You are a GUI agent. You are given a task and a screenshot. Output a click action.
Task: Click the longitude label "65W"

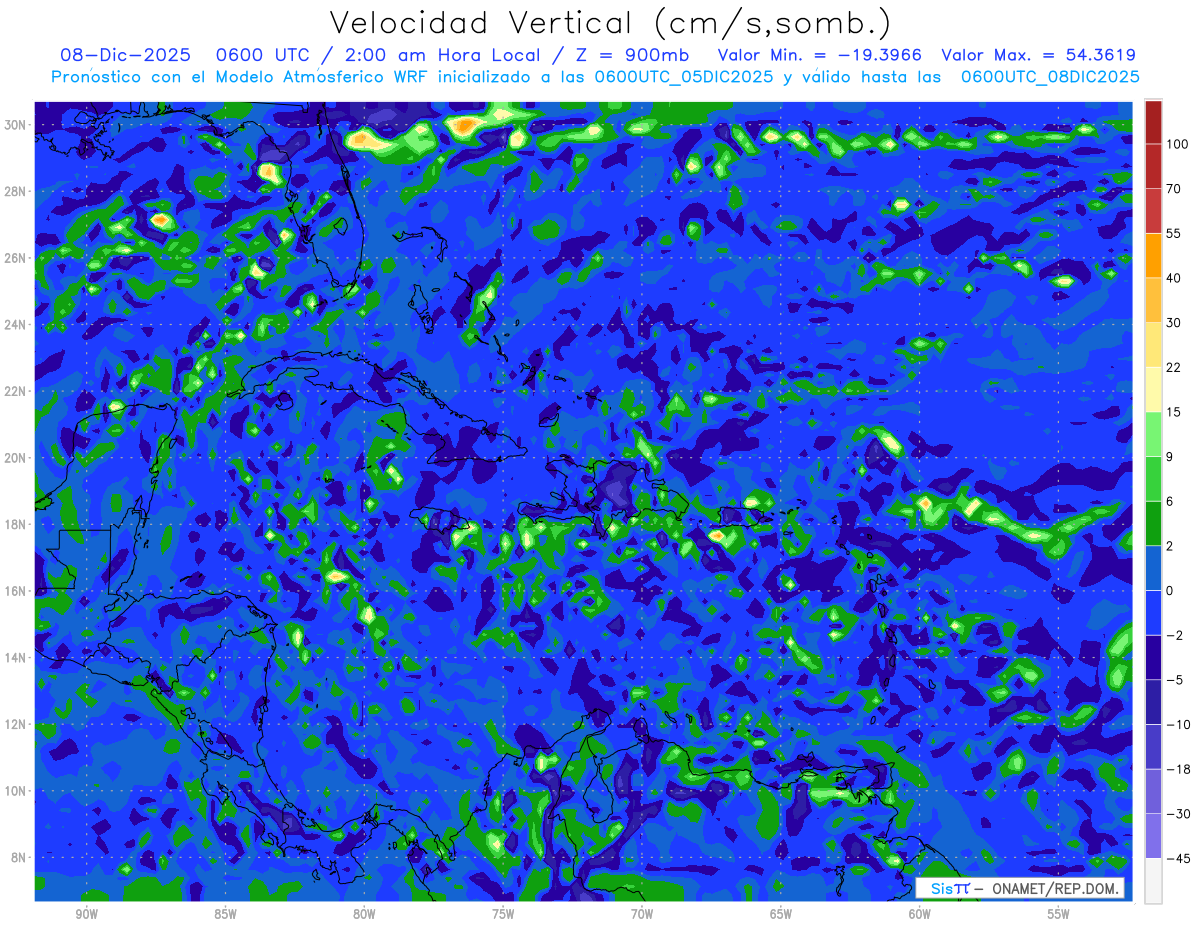tap(781, 914)
